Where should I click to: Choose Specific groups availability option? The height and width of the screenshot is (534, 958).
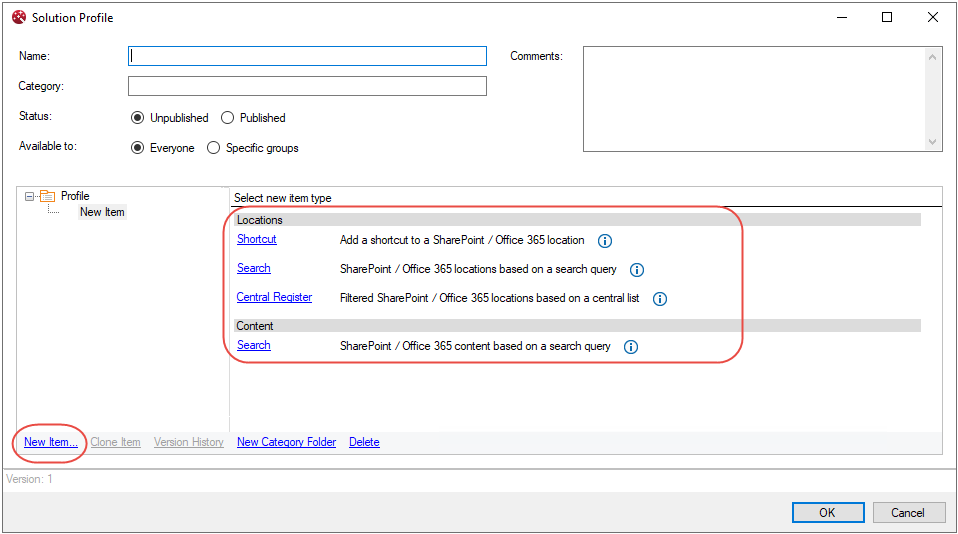pos(214,148)
